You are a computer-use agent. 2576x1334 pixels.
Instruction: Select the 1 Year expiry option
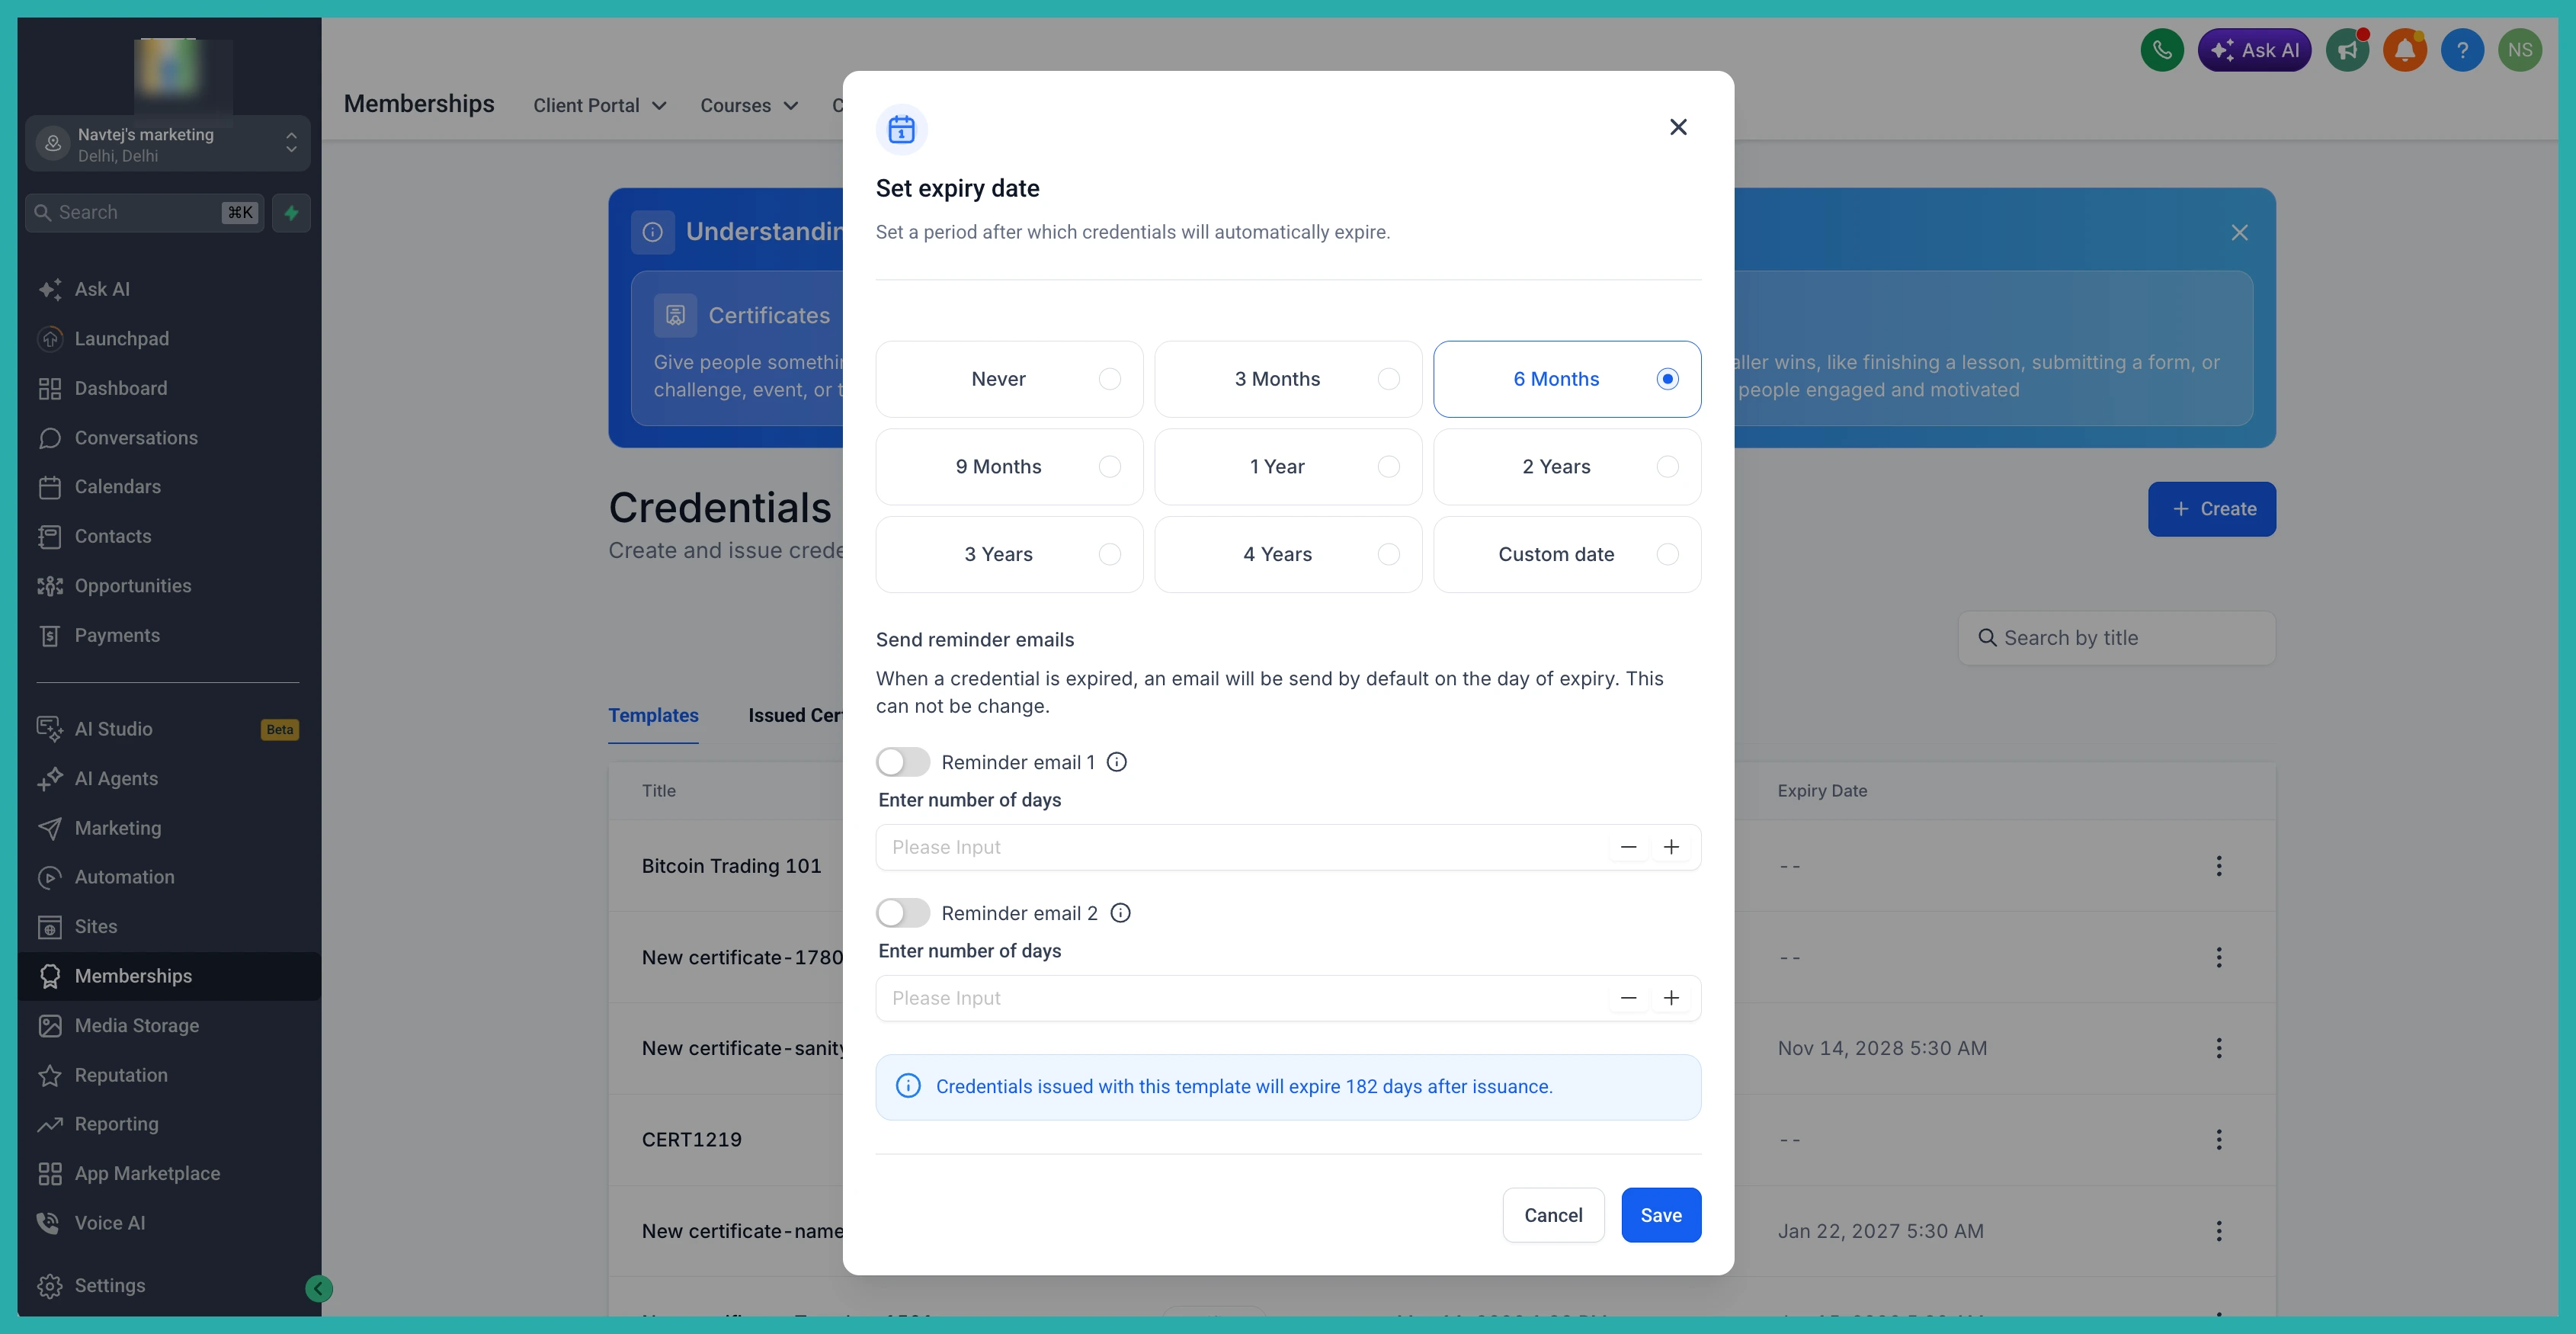[x=1288, y=467]
